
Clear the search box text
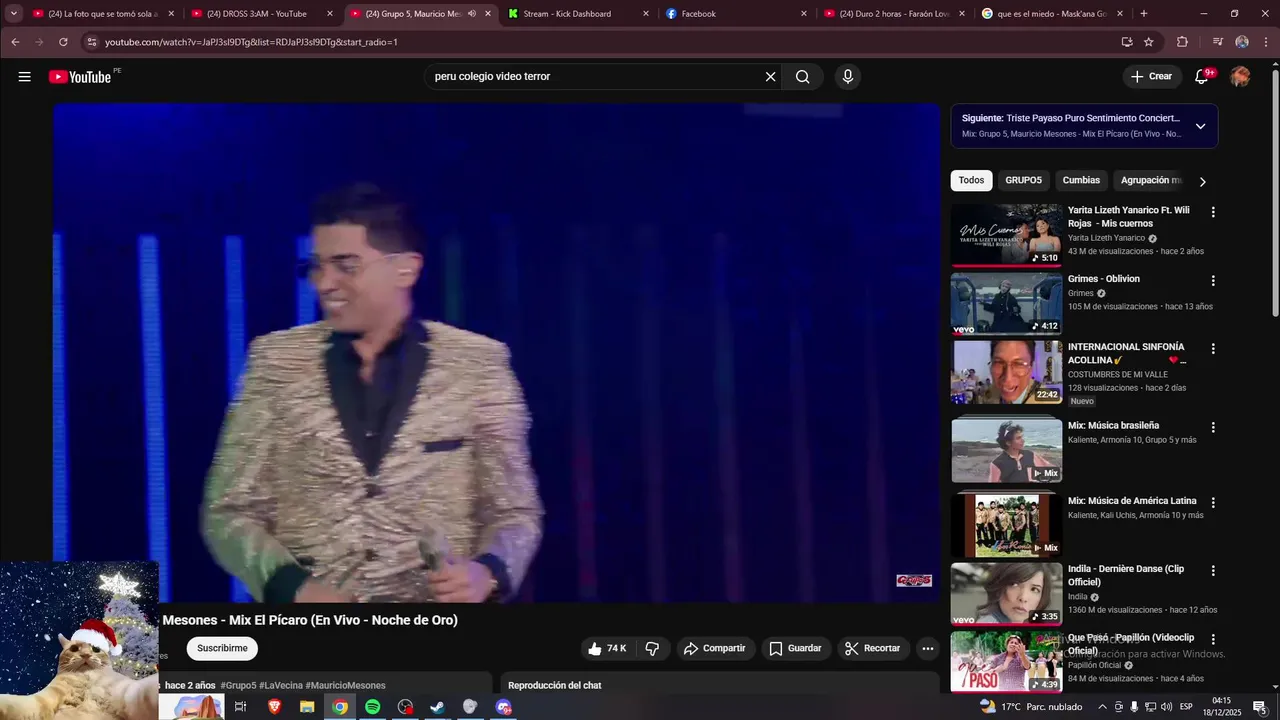(x=770, y=77)
